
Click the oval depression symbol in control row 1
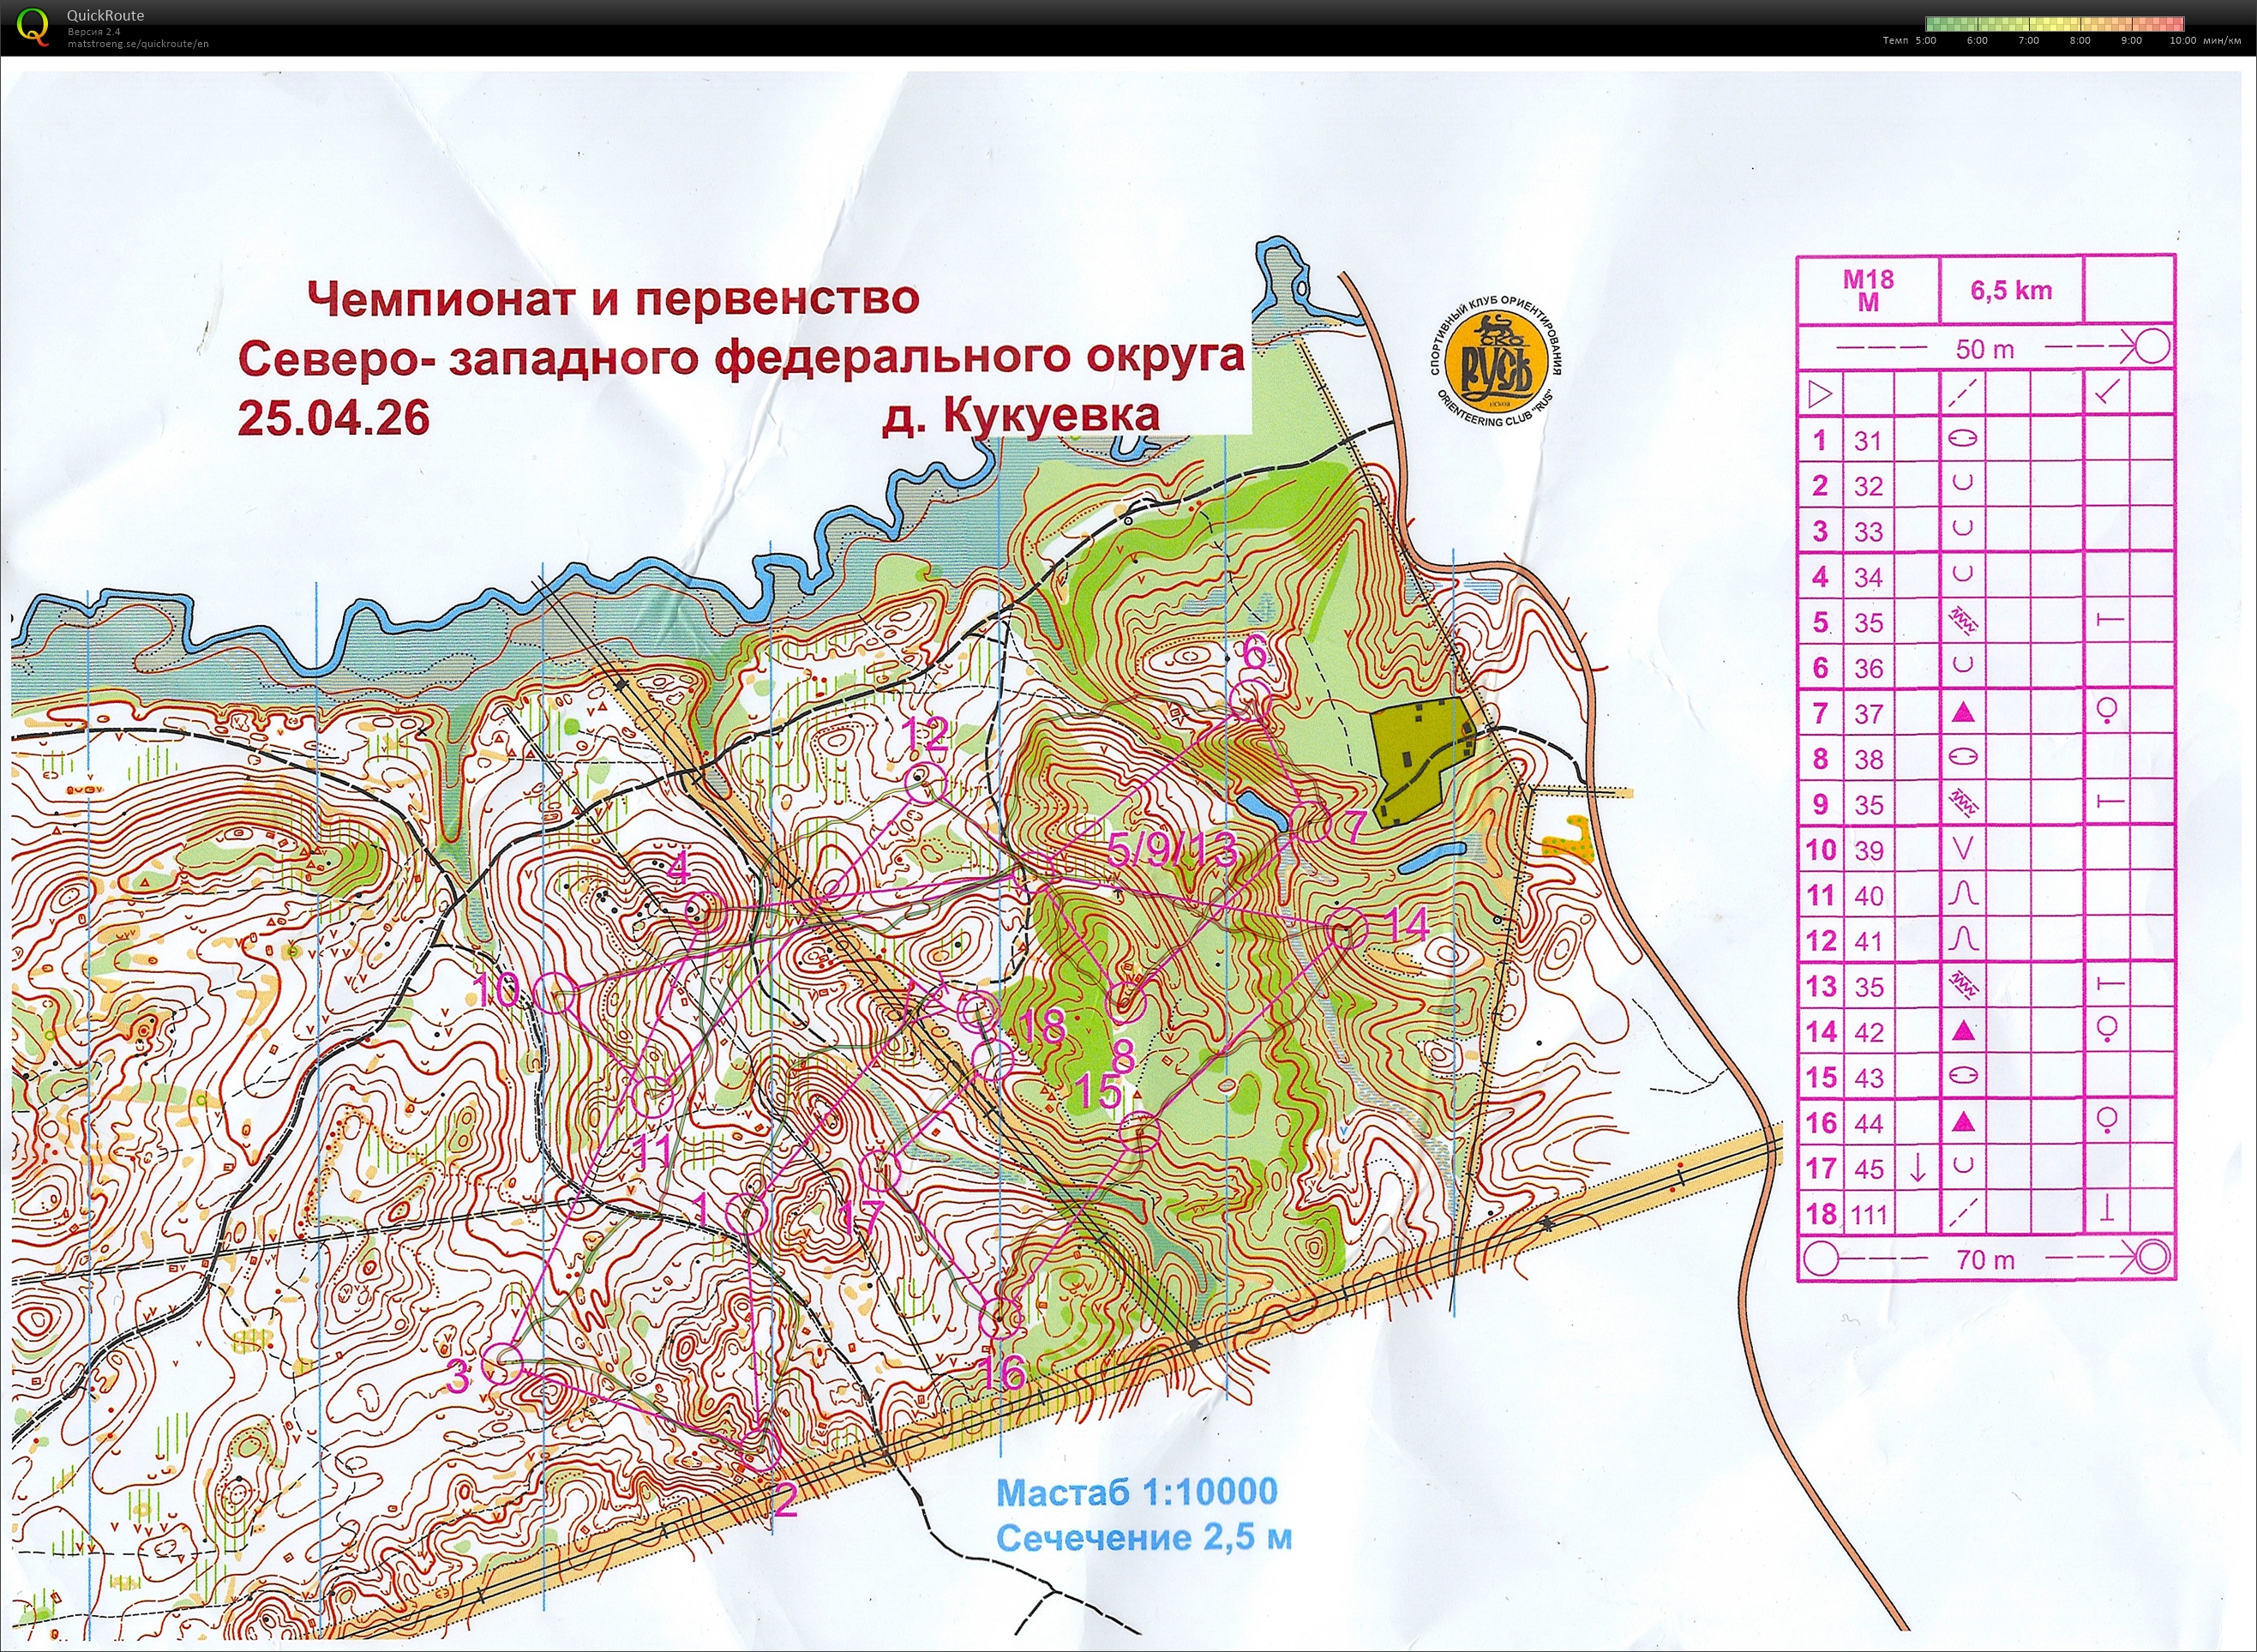coord(1963,439)
